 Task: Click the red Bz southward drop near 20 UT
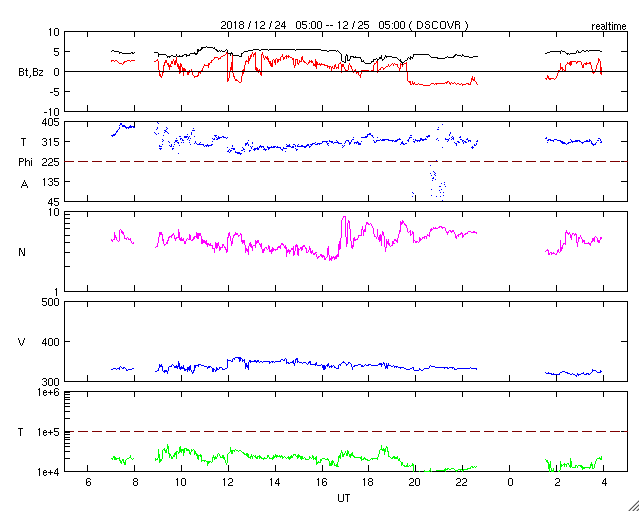407,73
